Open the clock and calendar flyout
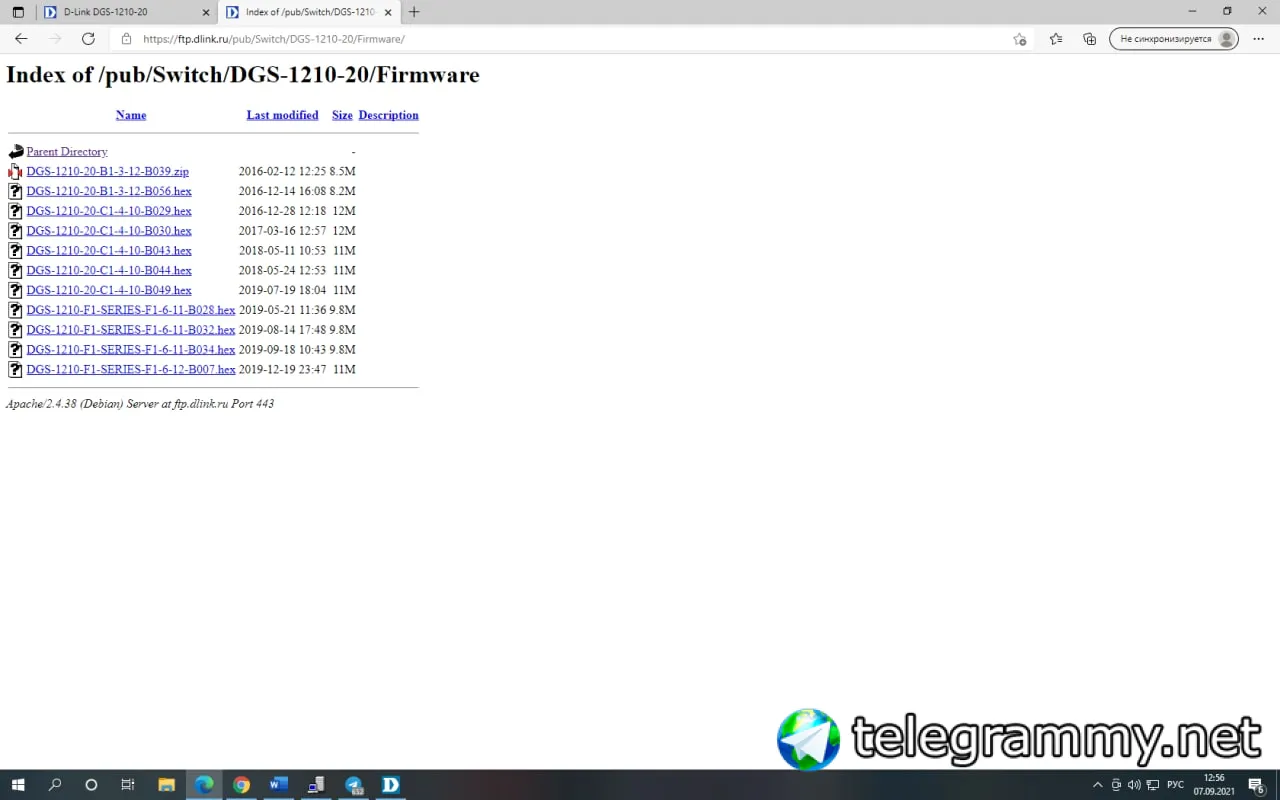Image resolution: width=1280 pixels, height=800 pixels. point(1214,785)
